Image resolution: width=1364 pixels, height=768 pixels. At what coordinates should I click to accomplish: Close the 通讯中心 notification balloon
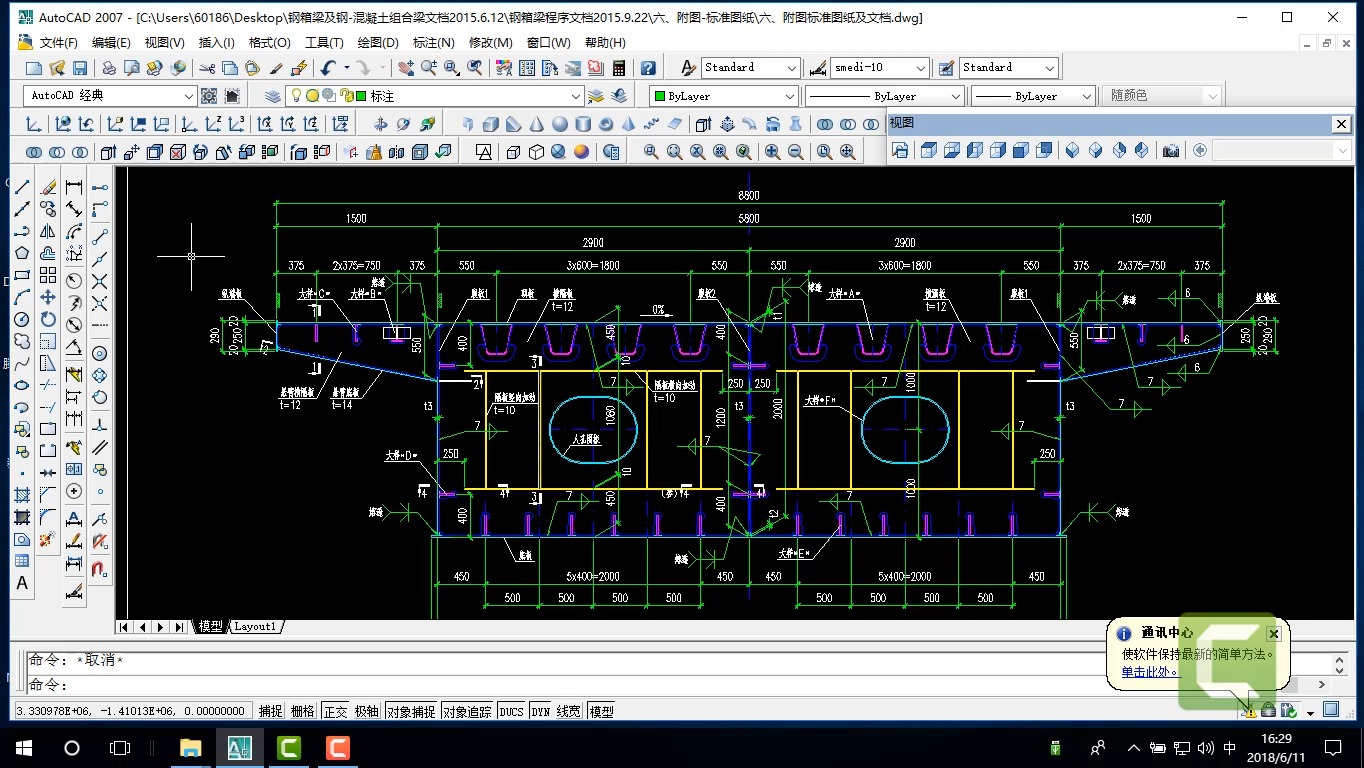(x=1273, y=634)
